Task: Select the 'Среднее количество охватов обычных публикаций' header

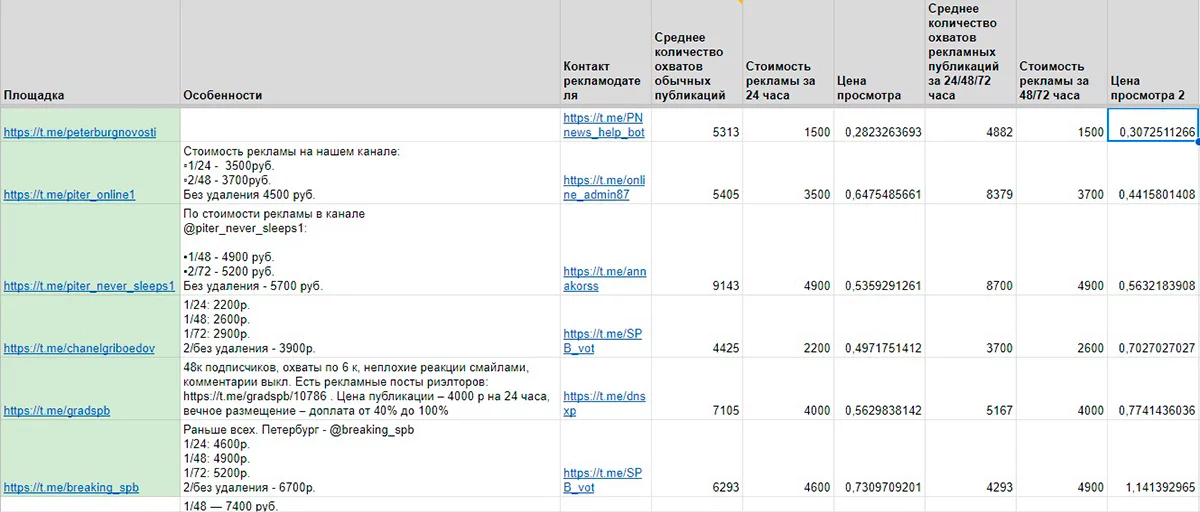Action: [x=695, y=52]
